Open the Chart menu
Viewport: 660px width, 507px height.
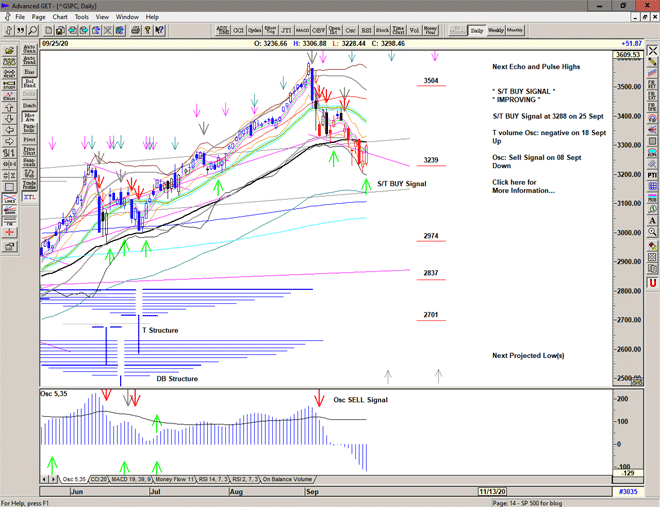coord(60,17)
